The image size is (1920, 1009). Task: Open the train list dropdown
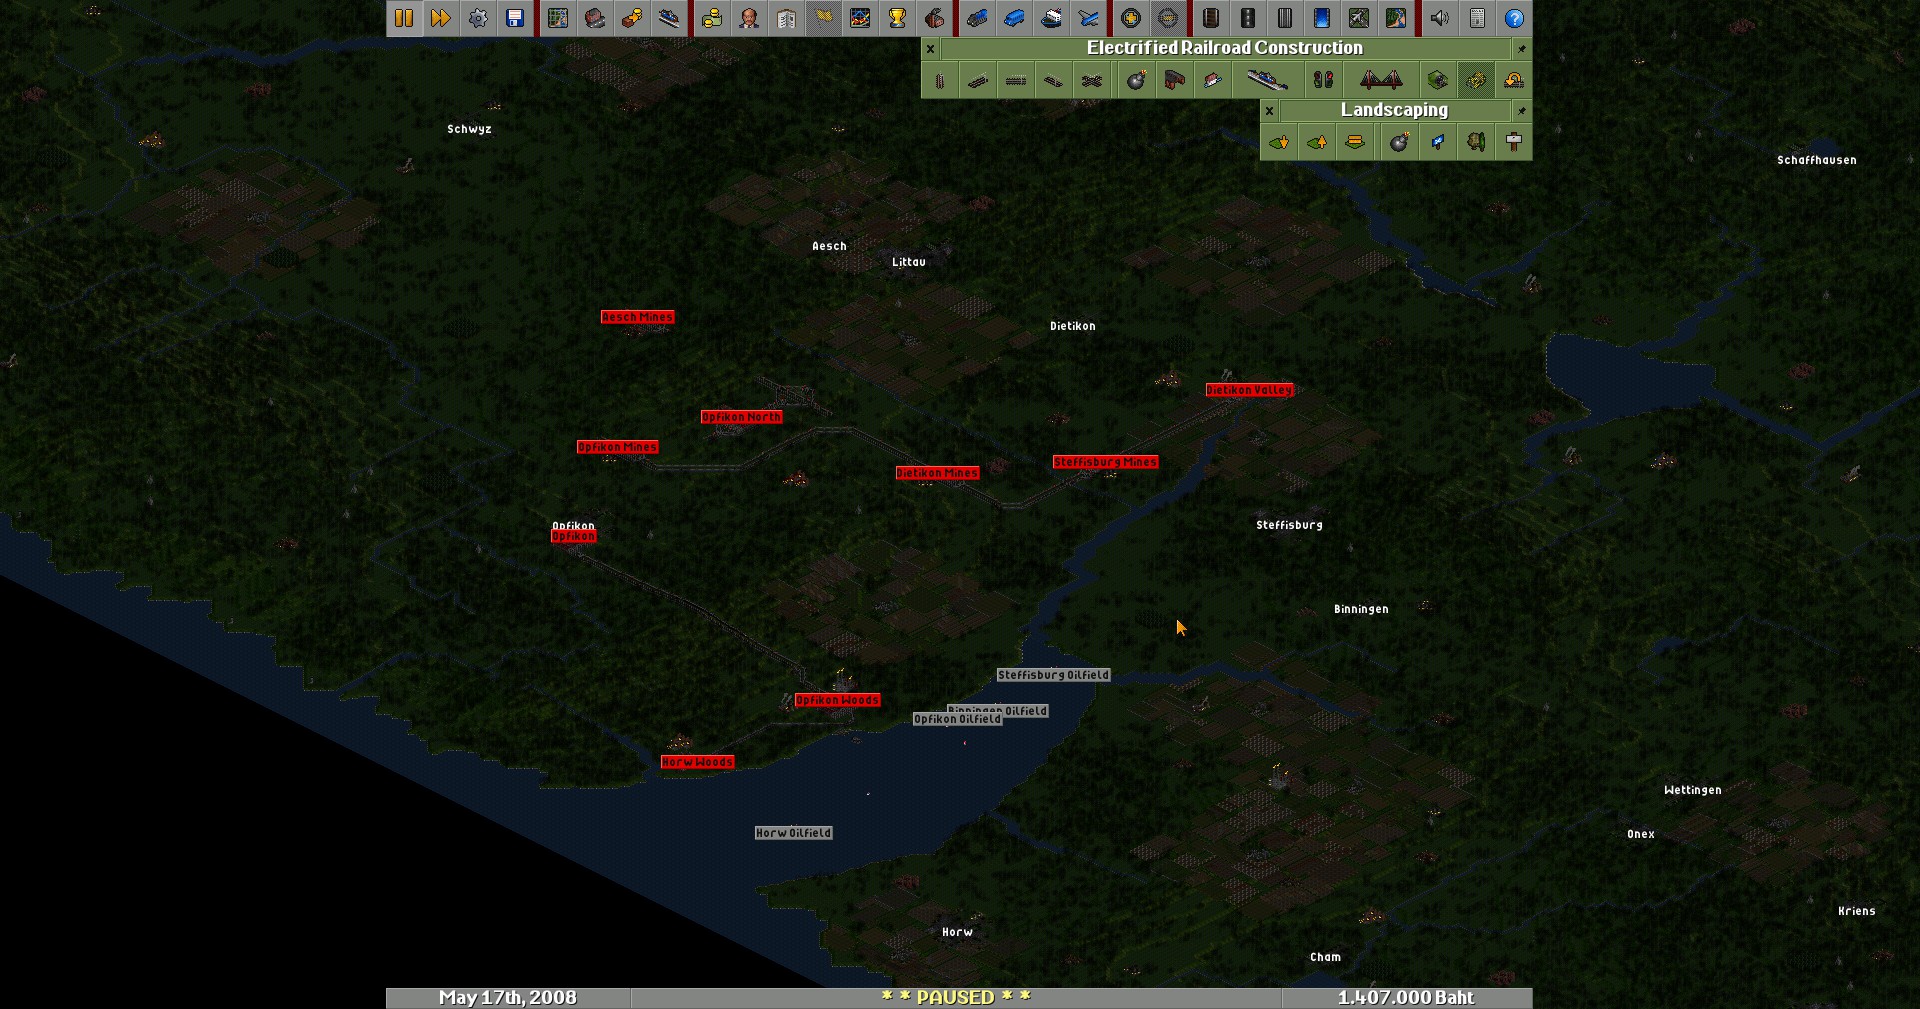[x=976, y=18]
